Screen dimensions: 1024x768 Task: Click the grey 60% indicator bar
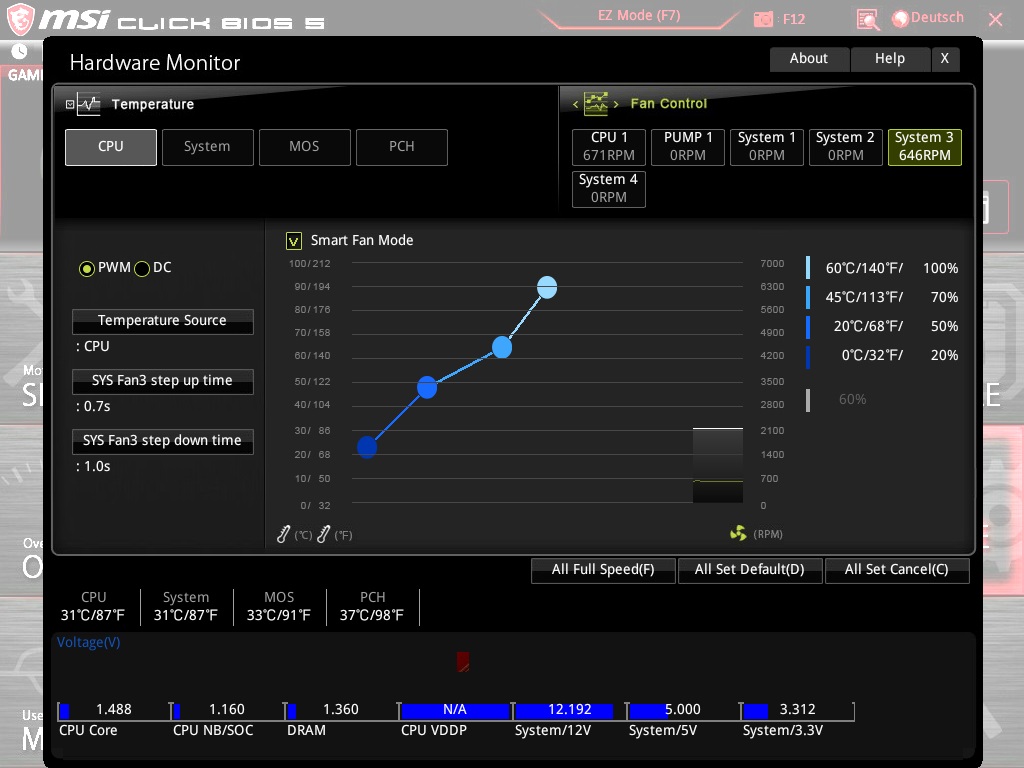(x=808, y=400)
